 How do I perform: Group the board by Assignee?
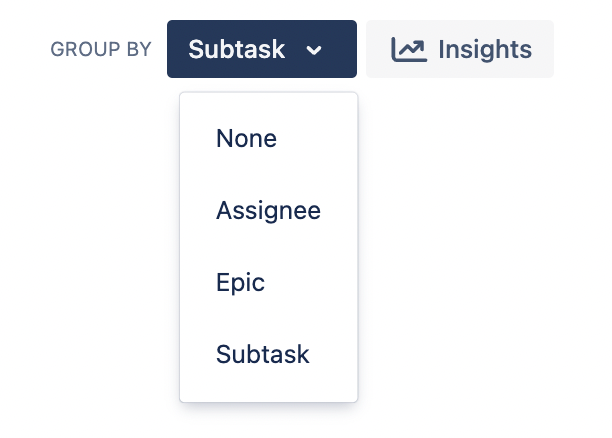269,210
